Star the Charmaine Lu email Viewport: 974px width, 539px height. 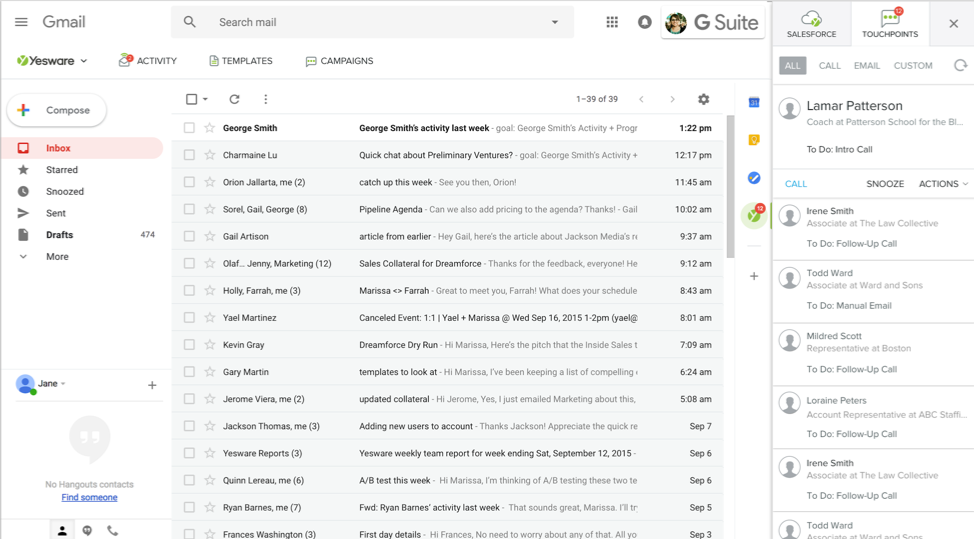coord(210,155)
